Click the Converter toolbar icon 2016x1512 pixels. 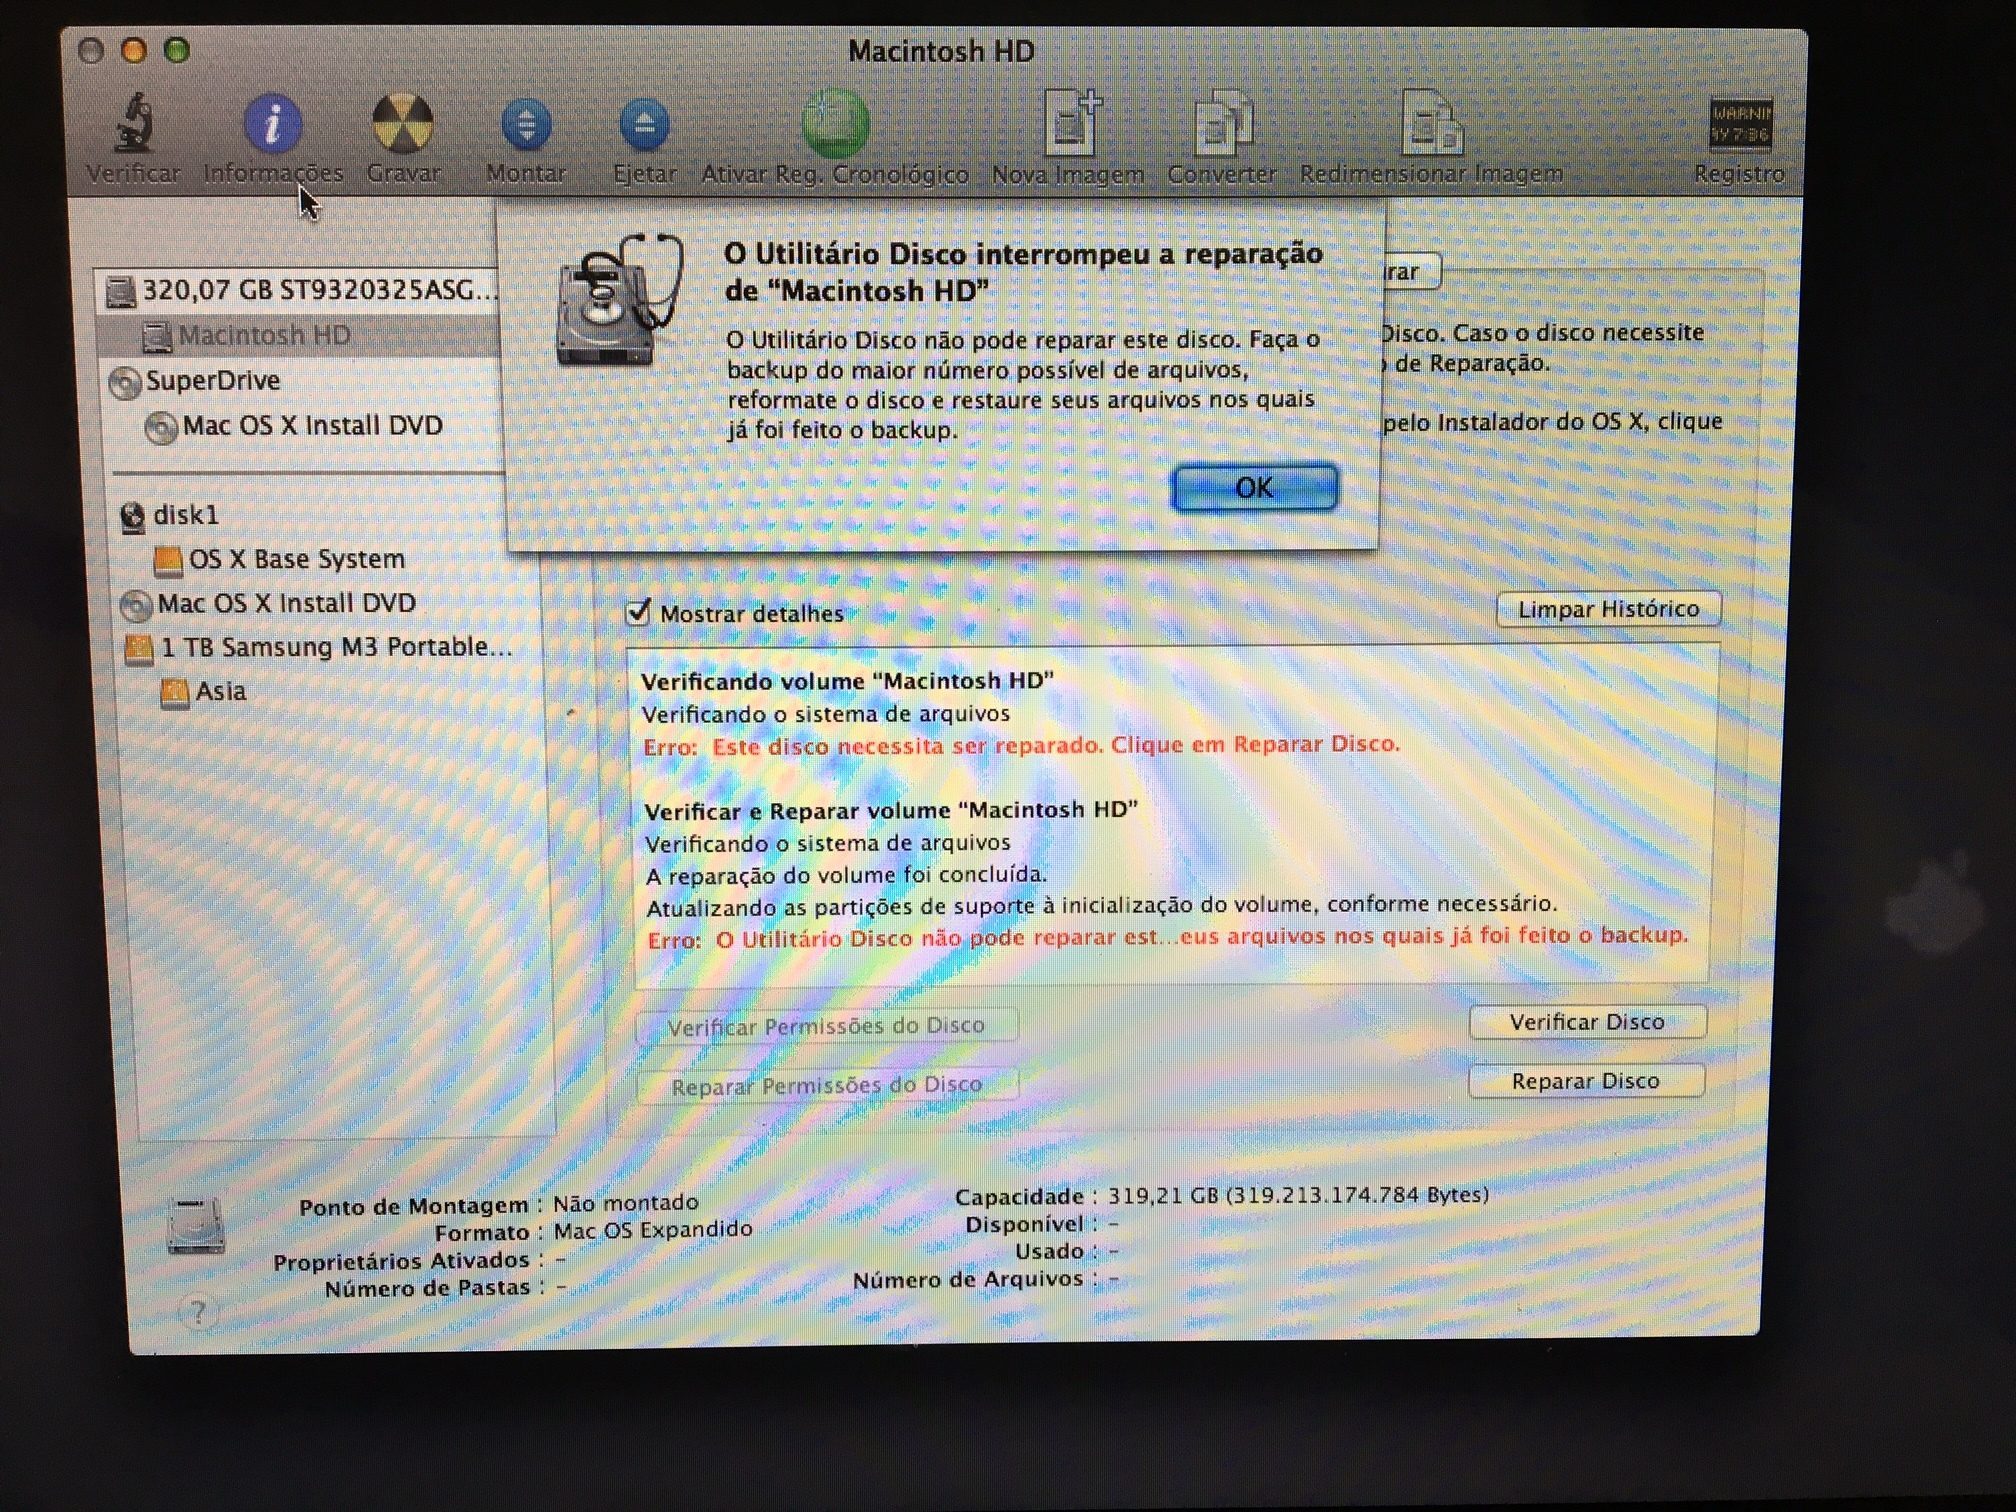(x=1223, y=122)
